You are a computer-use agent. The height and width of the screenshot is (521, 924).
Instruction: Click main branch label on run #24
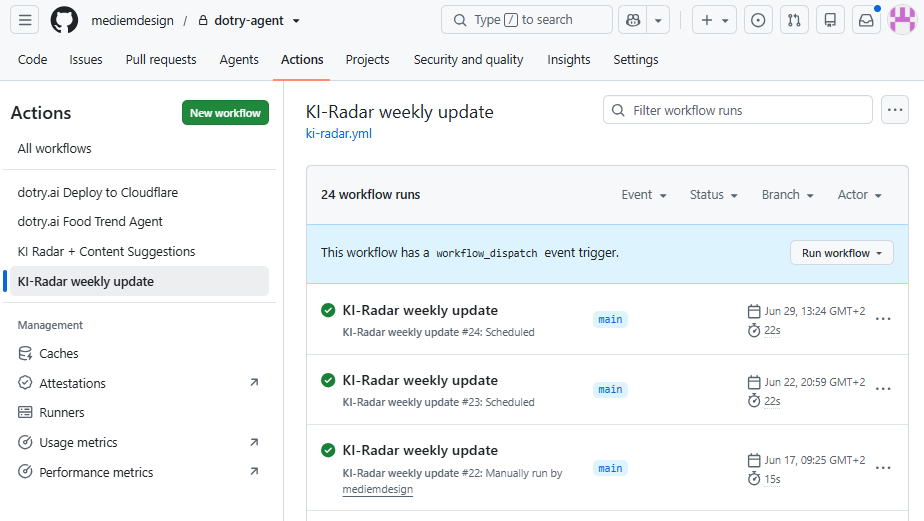click(610, 319)
